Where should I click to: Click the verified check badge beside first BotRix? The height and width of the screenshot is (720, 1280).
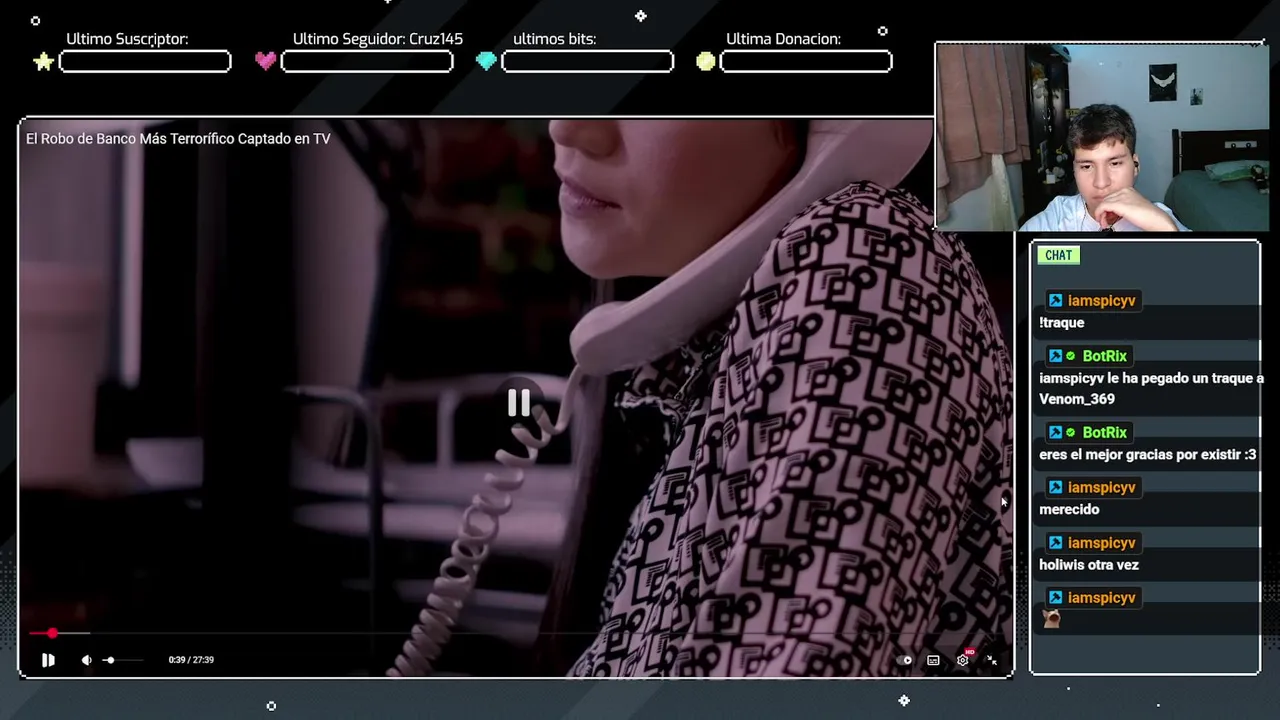coord(1071,356)
